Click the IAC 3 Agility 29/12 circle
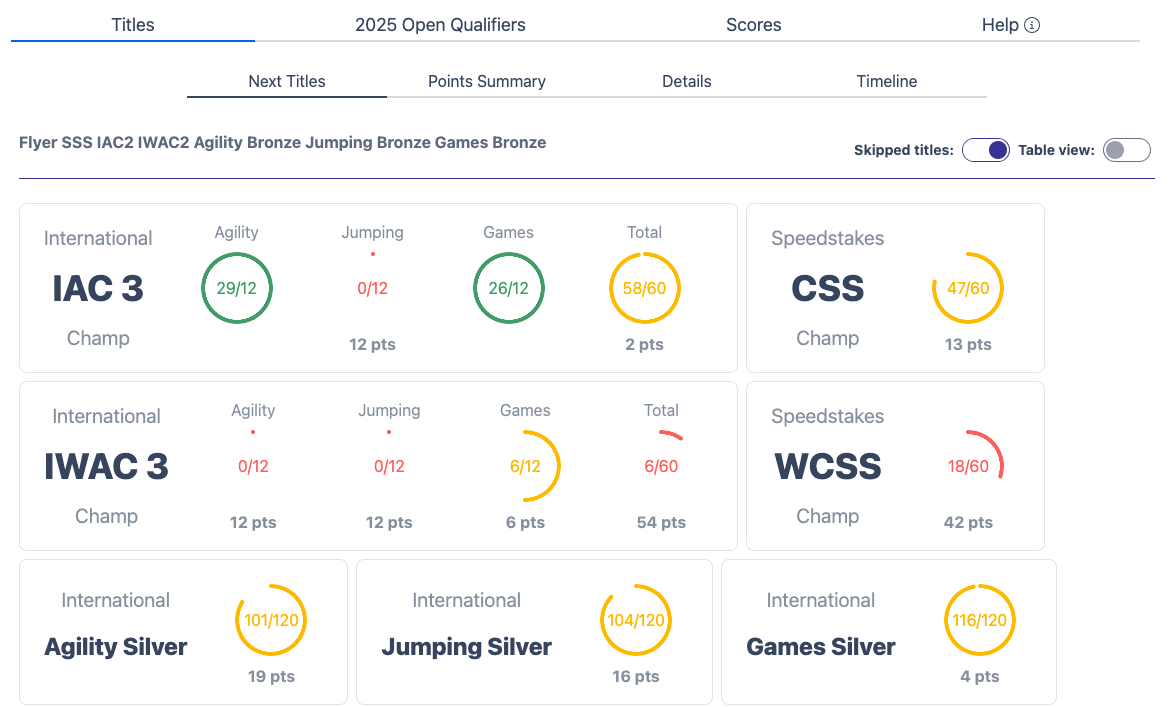Image resolution: width=1169 pixels, height=707 pixels. tap(237, 288)
